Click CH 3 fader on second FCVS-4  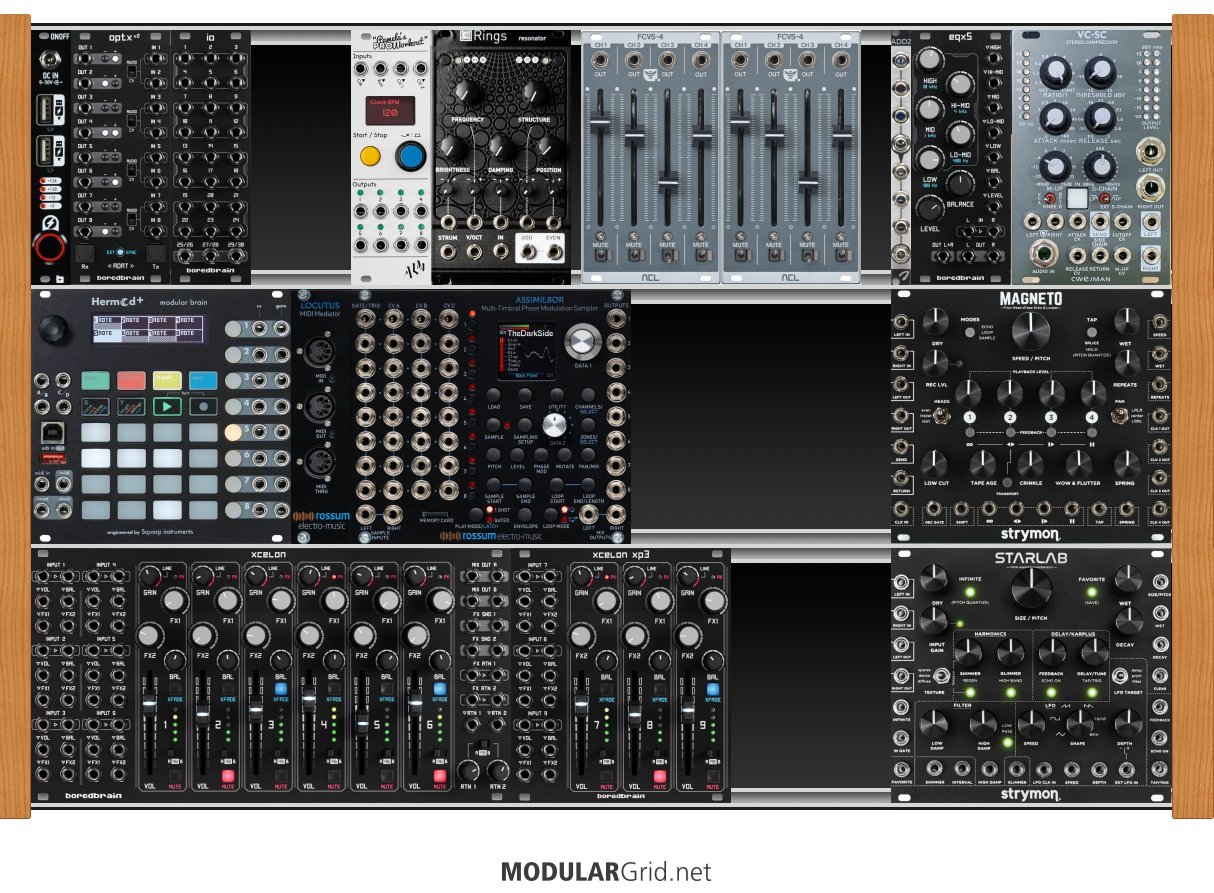pyautogui.click(x=808, y=182)
